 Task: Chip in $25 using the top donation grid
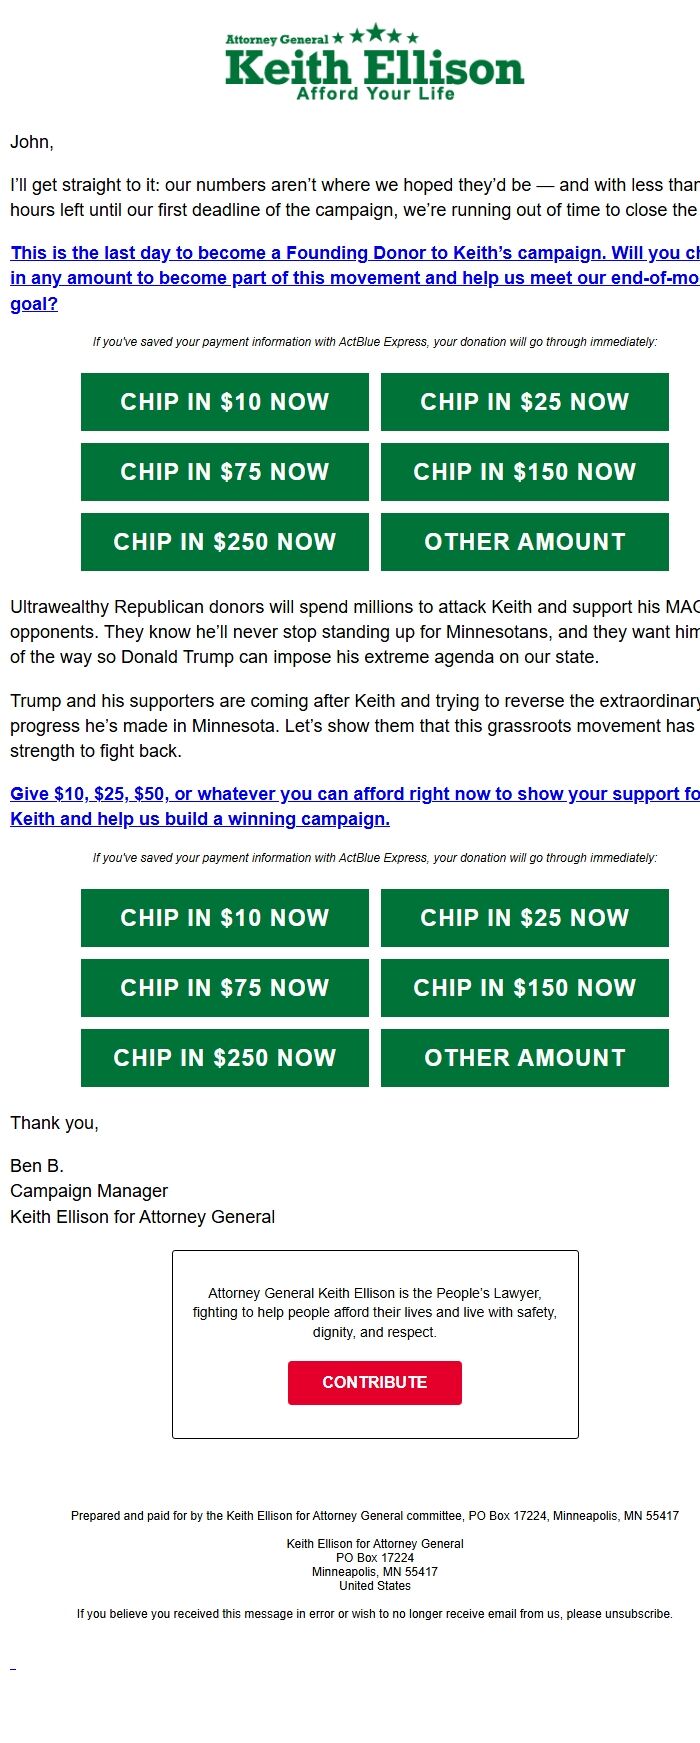pyautogui.click(x=524, y=401)
